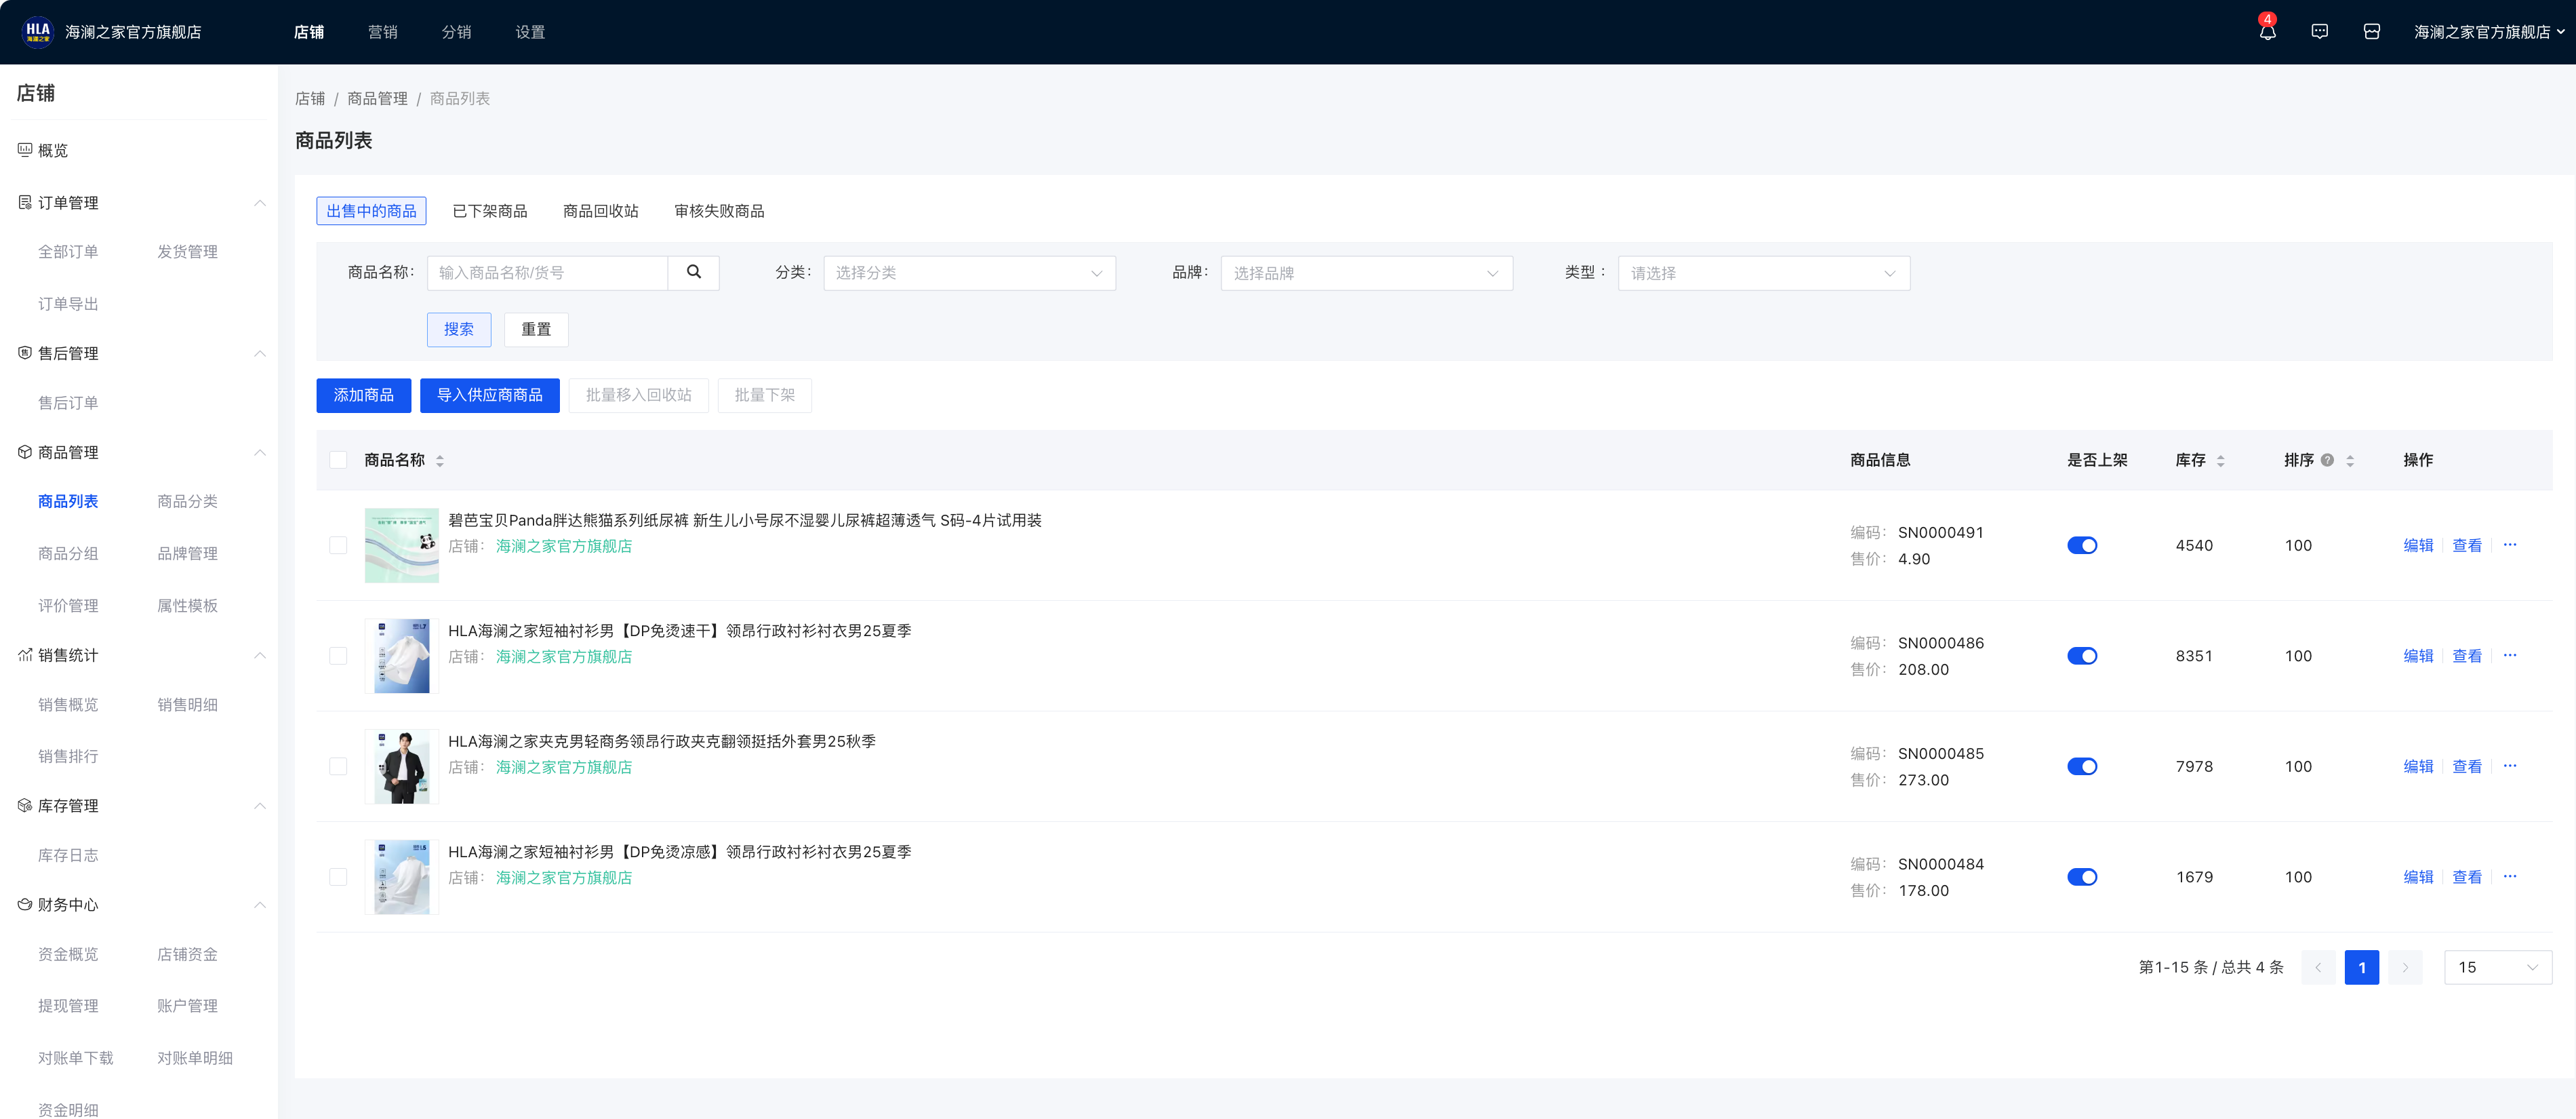The height and width of the screenshot is (1119, 2576).
Task: Open 品牌管理 in the sidebar
Action: (187, 553)
